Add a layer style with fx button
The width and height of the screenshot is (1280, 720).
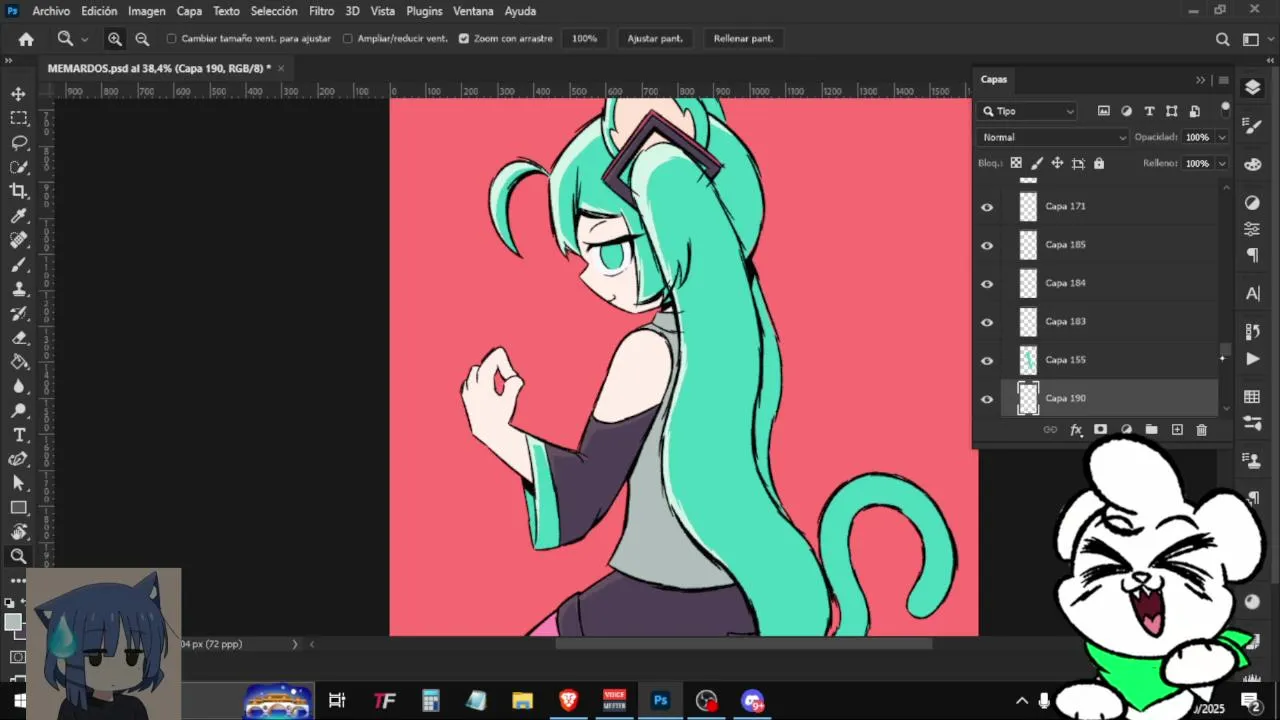tap(1076, 430)
